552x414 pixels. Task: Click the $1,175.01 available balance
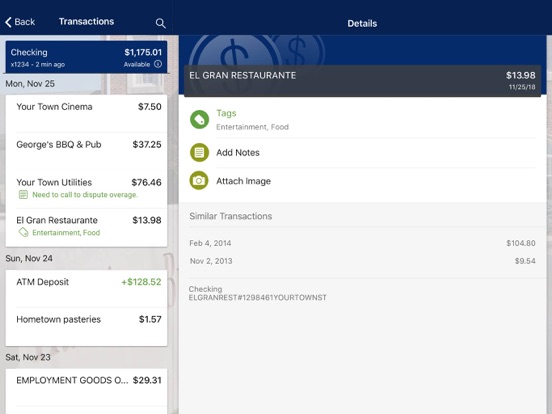pos(143,52)
